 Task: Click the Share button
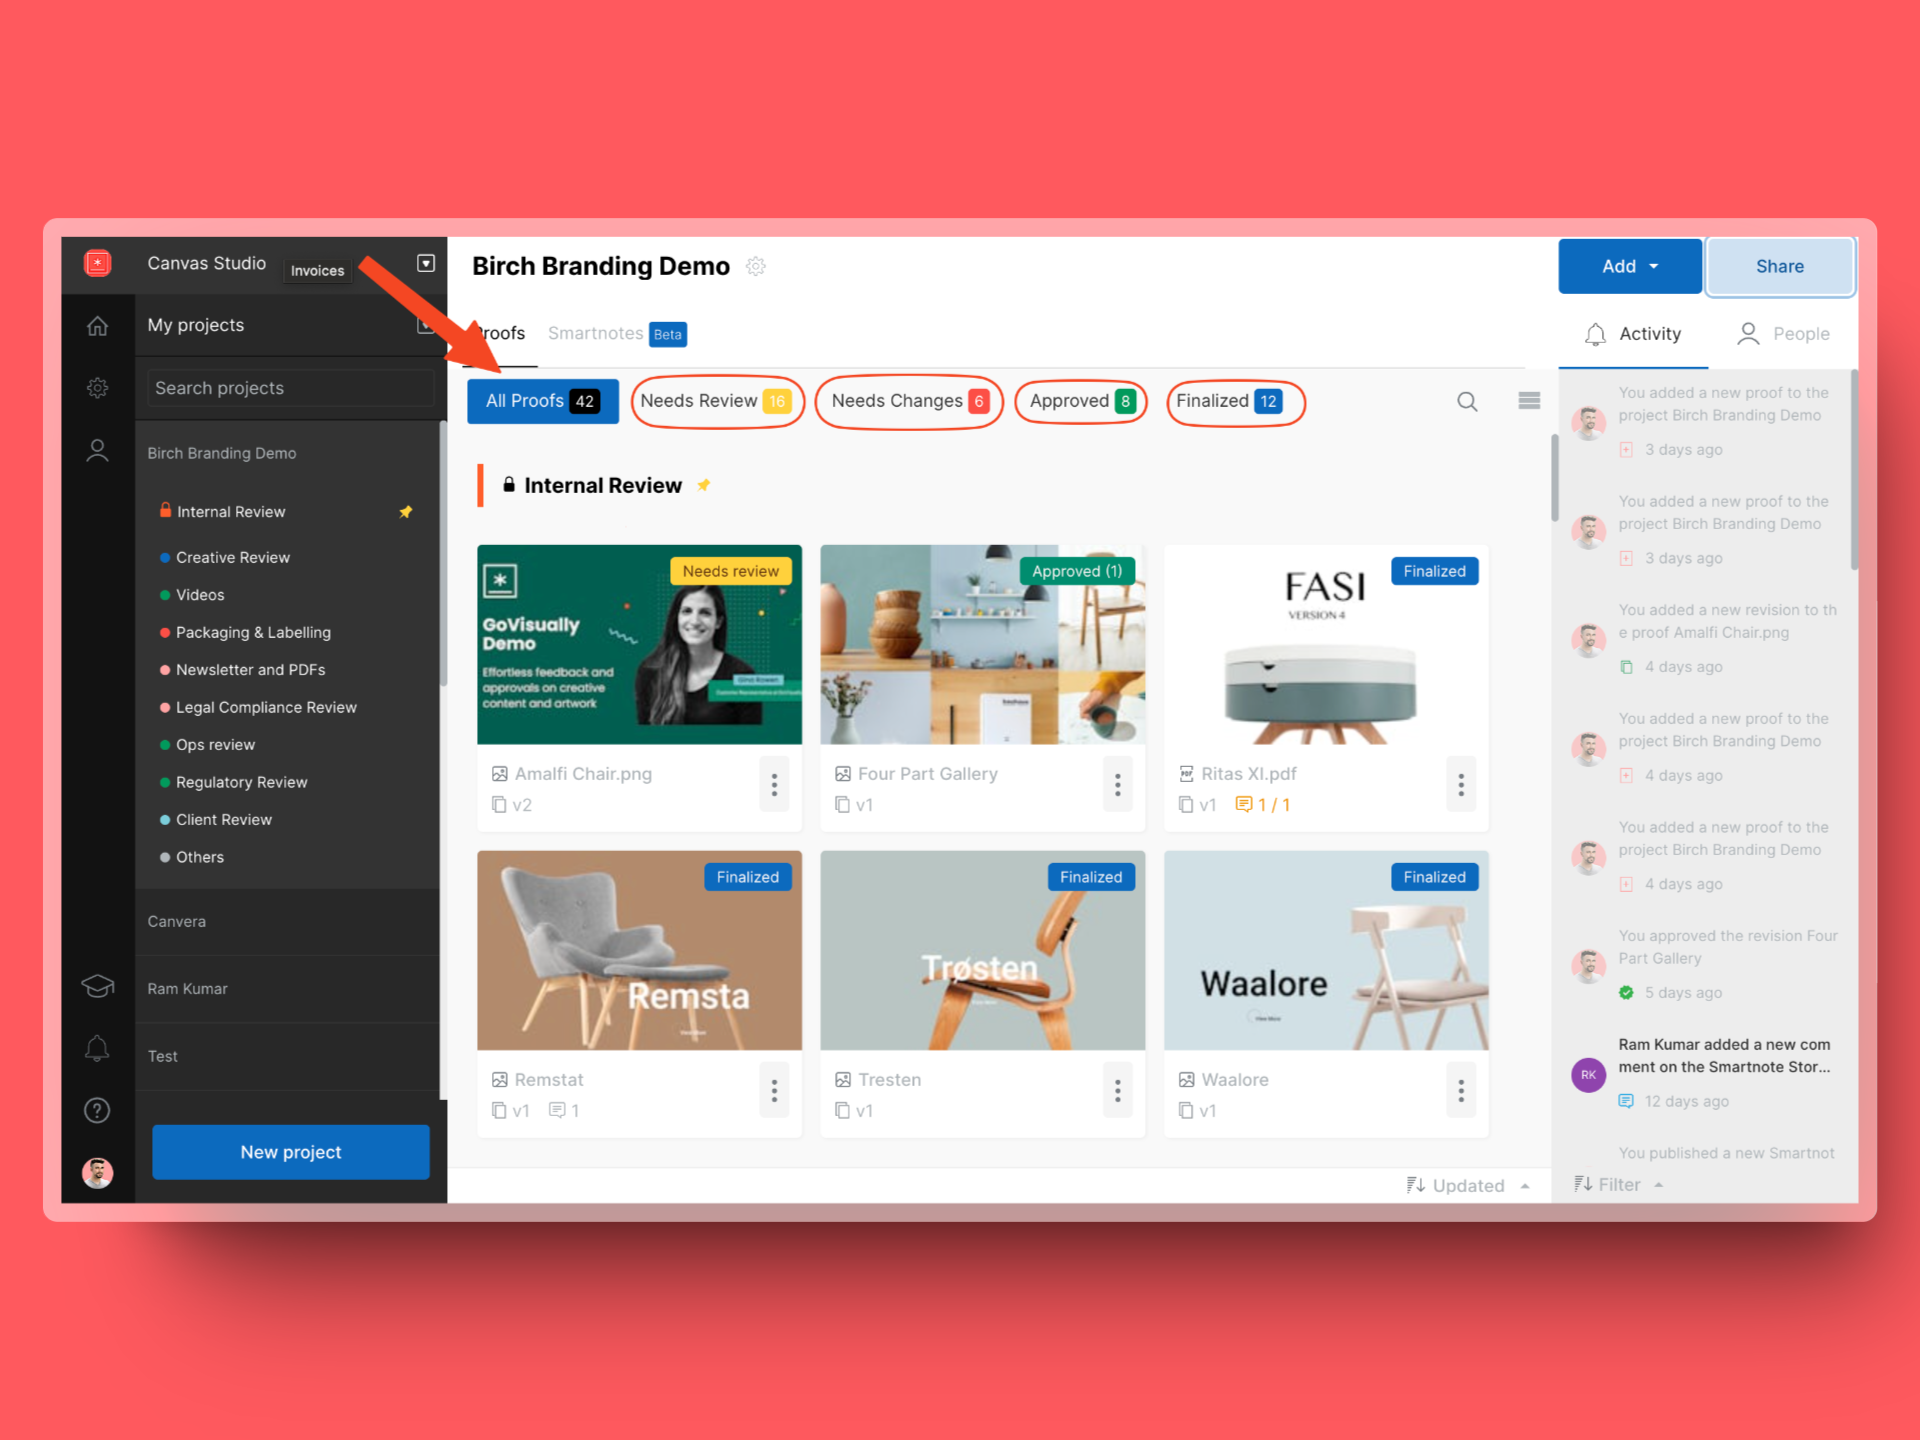[1778, 265]
